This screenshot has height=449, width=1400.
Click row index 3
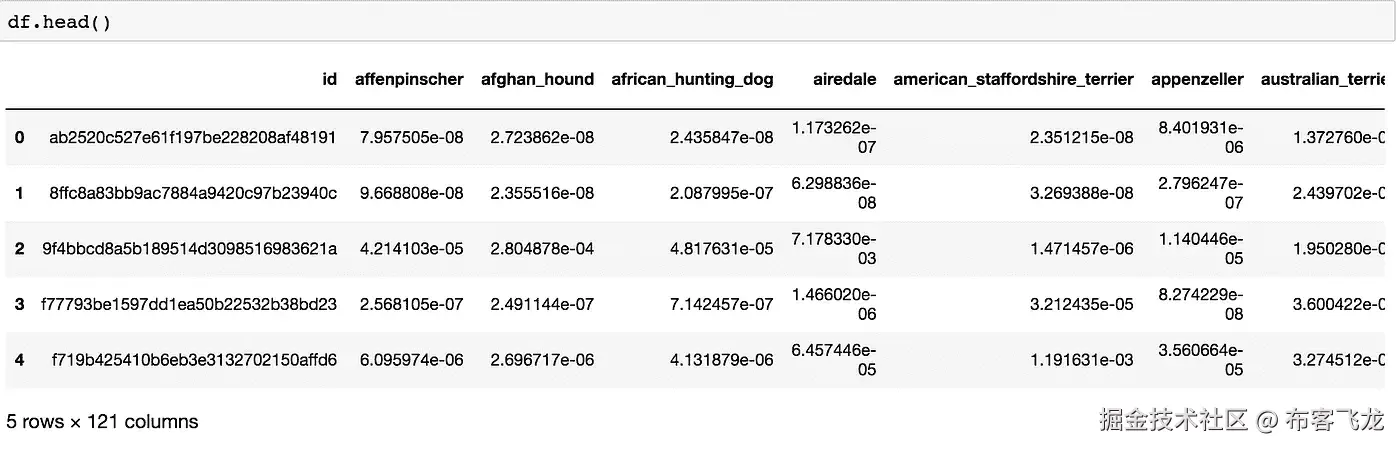click(19, 304)
